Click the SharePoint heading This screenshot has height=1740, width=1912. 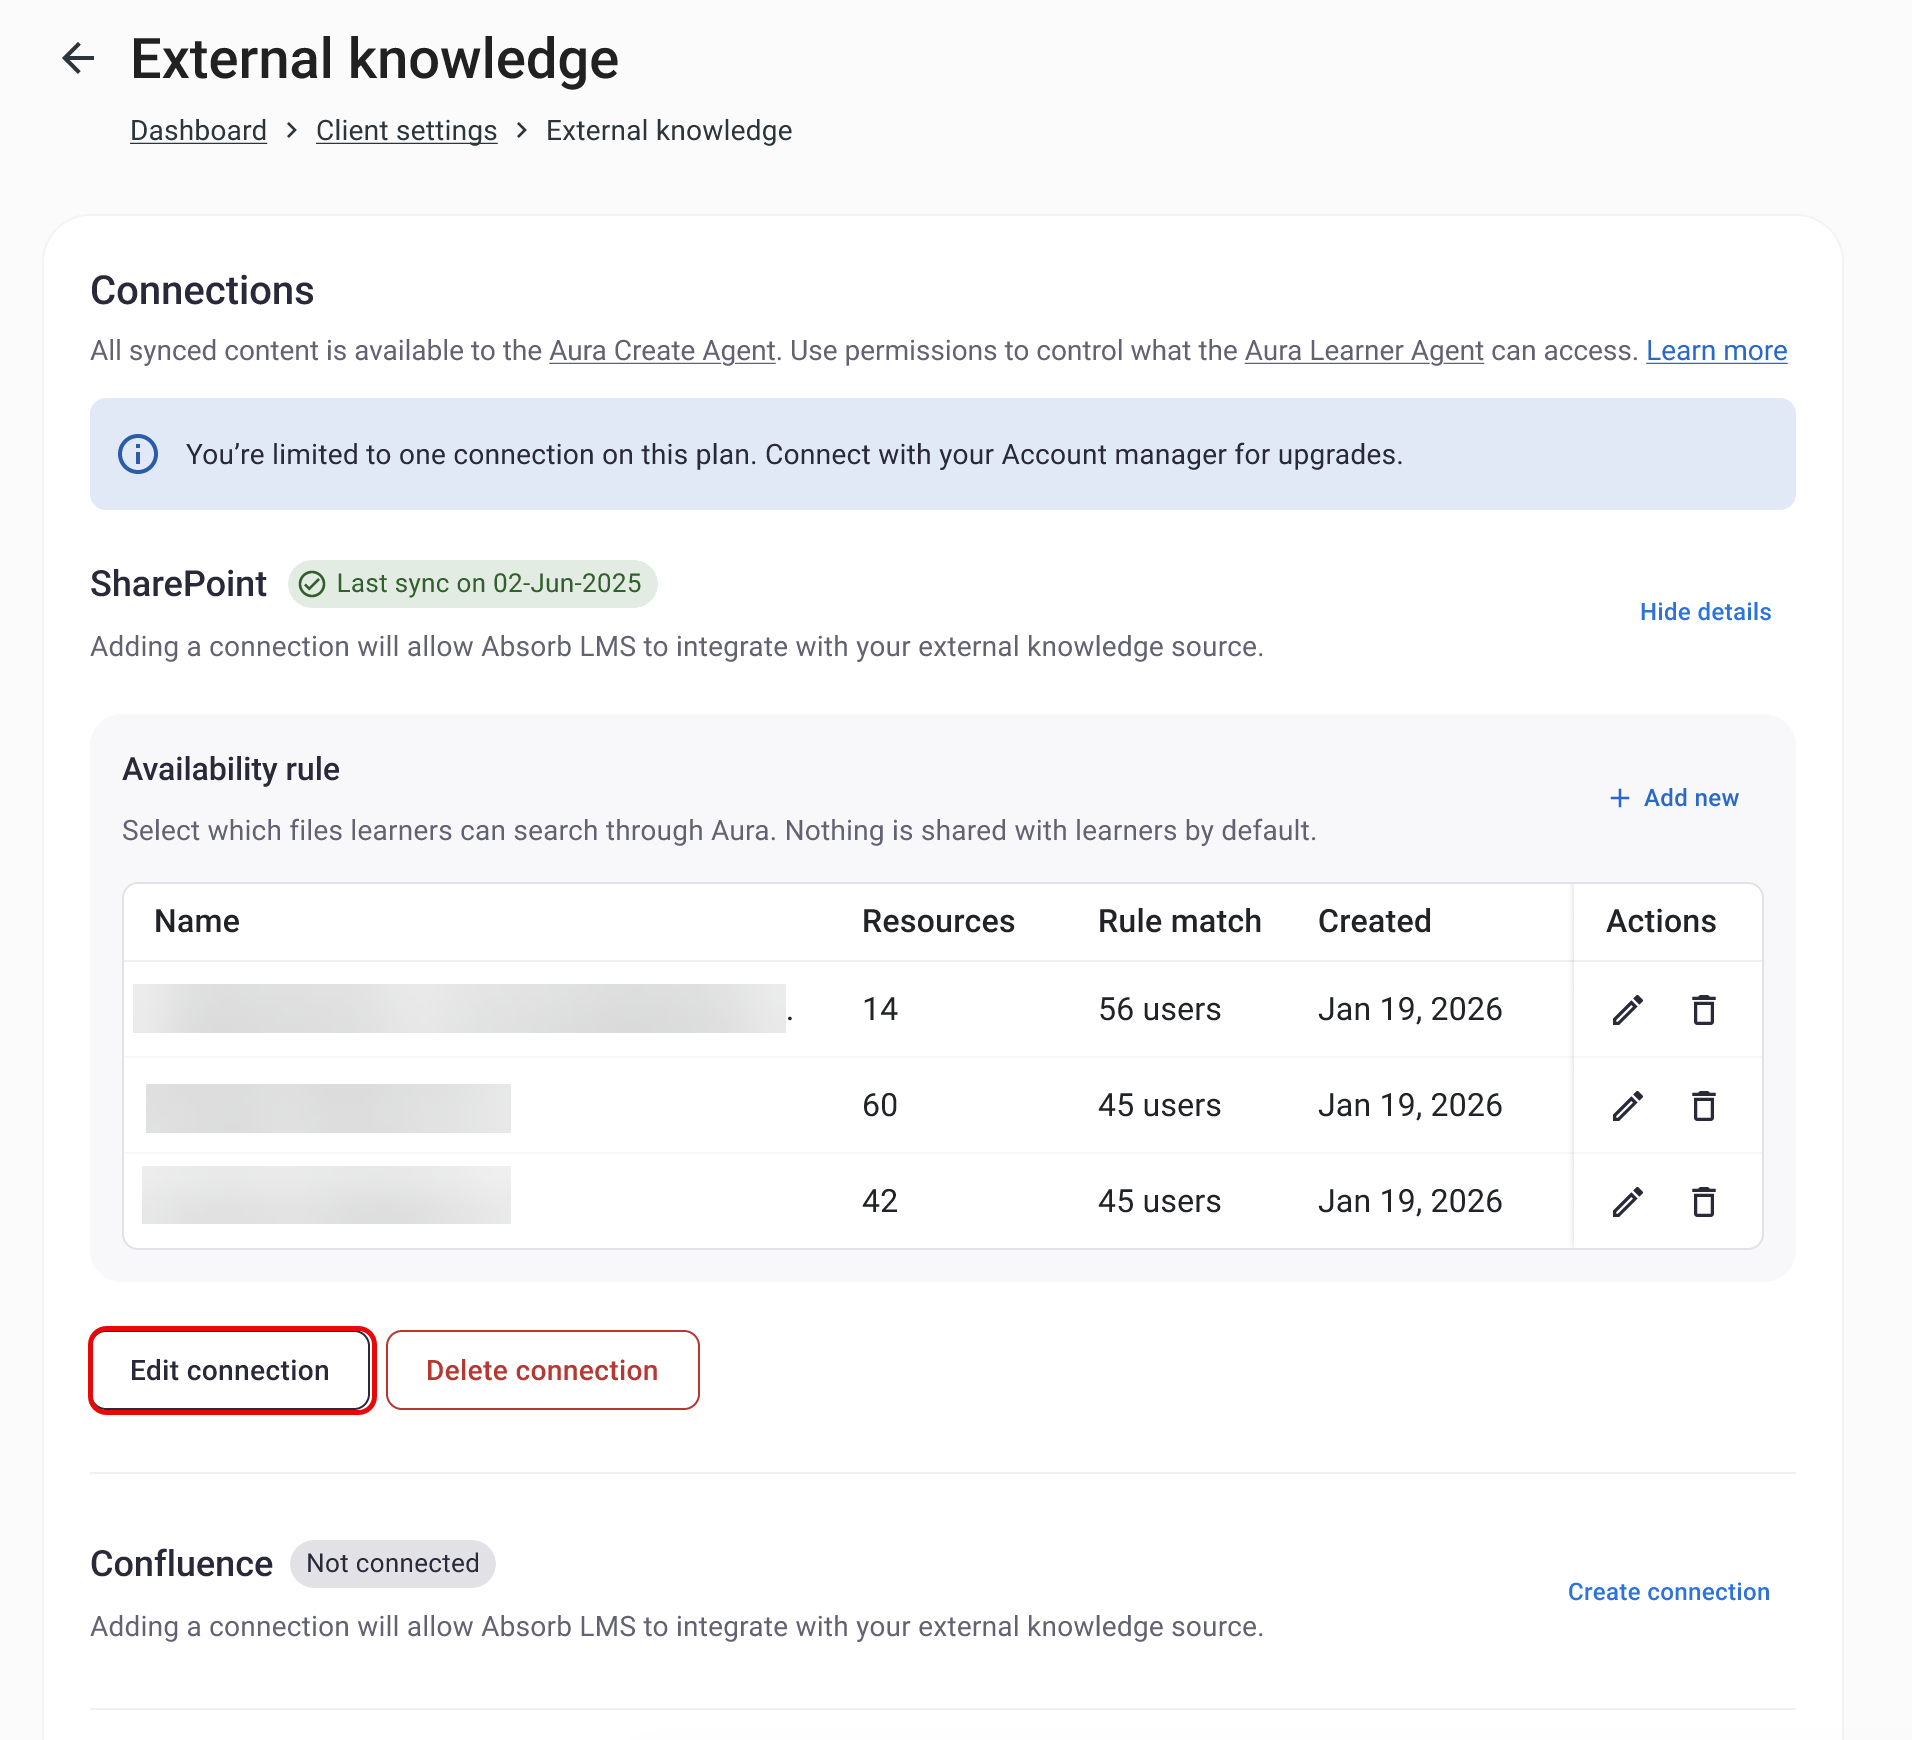click(x=178, y=584)
